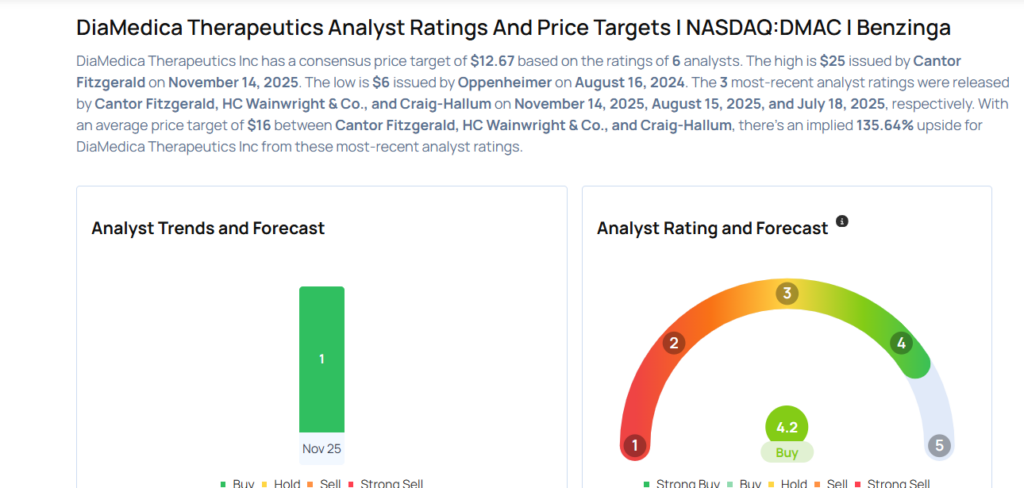
Task: Click gauge marker number 2
Action: (674, 343)
